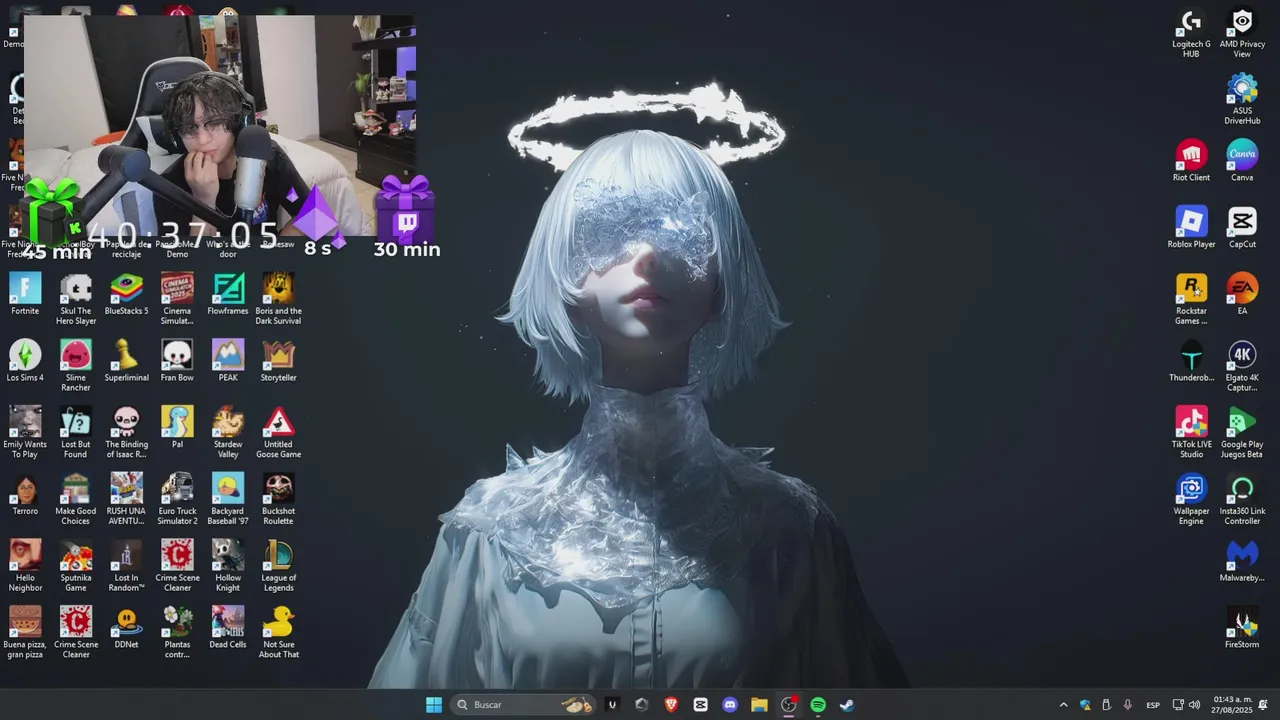Select The Binding of Isaac icon
Screen dimensions: 1280x720
coord(126,432)
